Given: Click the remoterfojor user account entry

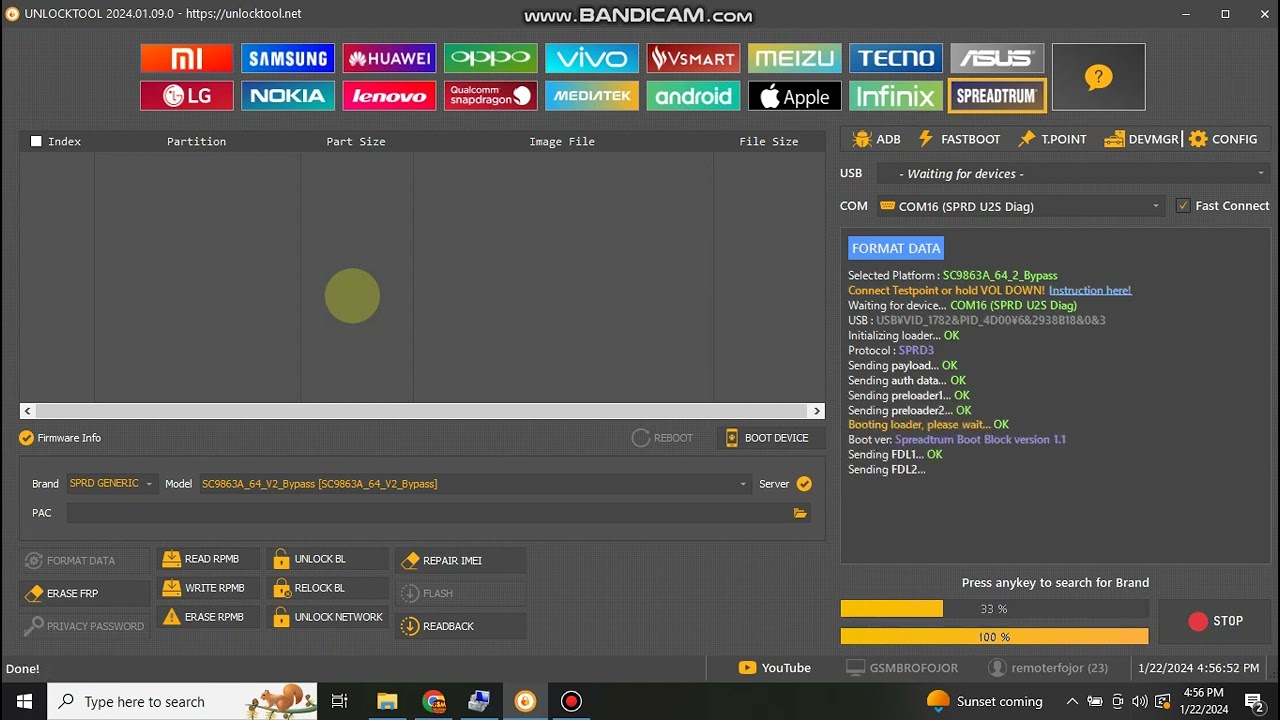Looking at the screenshot, I should pyautogui.click(x=1048, y=668).
